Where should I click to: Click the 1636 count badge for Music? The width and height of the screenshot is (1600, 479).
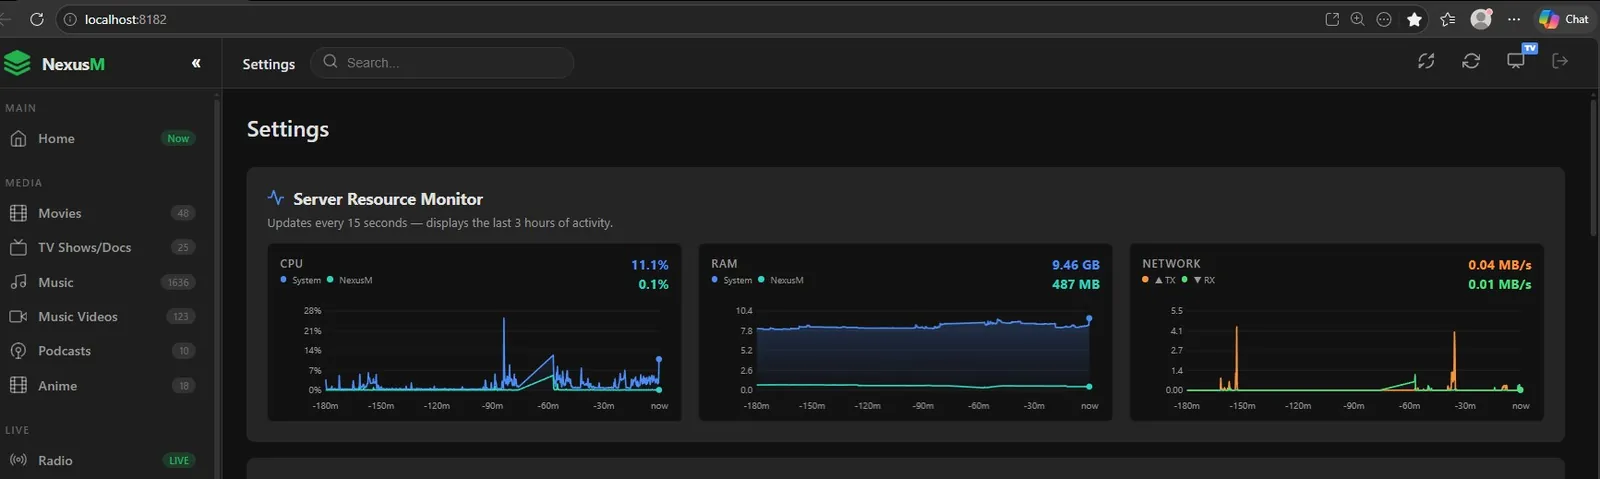pyautogui.click(x=178, y=282)
